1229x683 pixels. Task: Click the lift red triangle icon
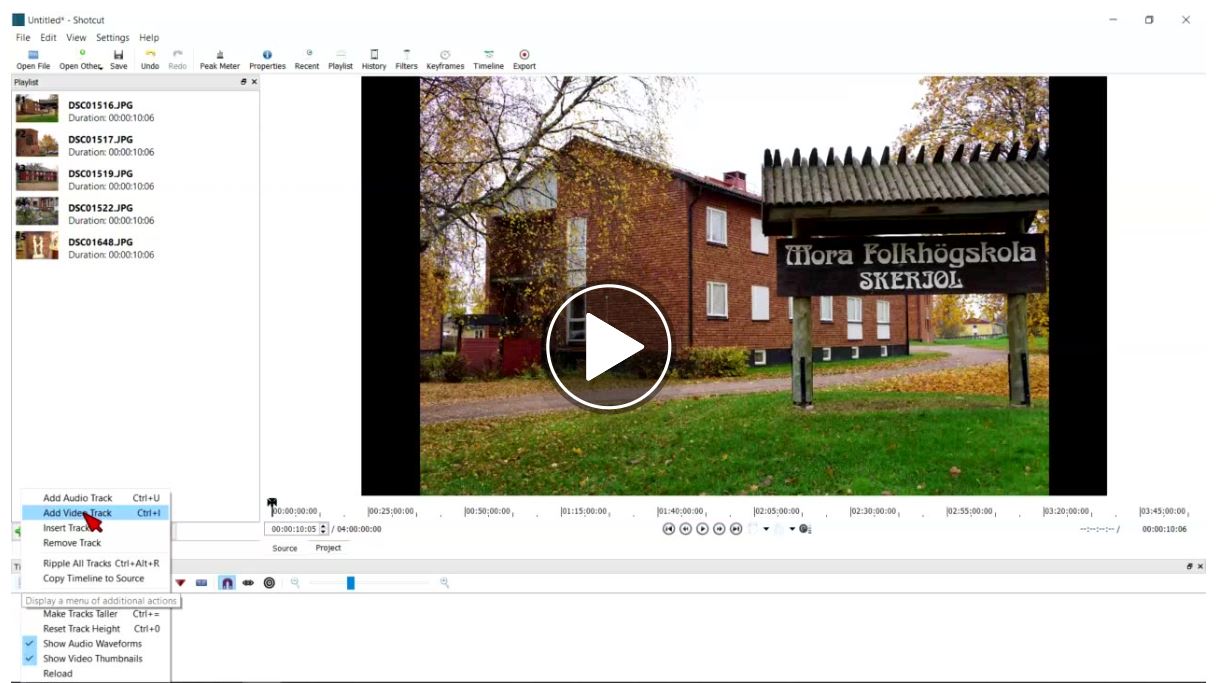click(x=181, y=582)
